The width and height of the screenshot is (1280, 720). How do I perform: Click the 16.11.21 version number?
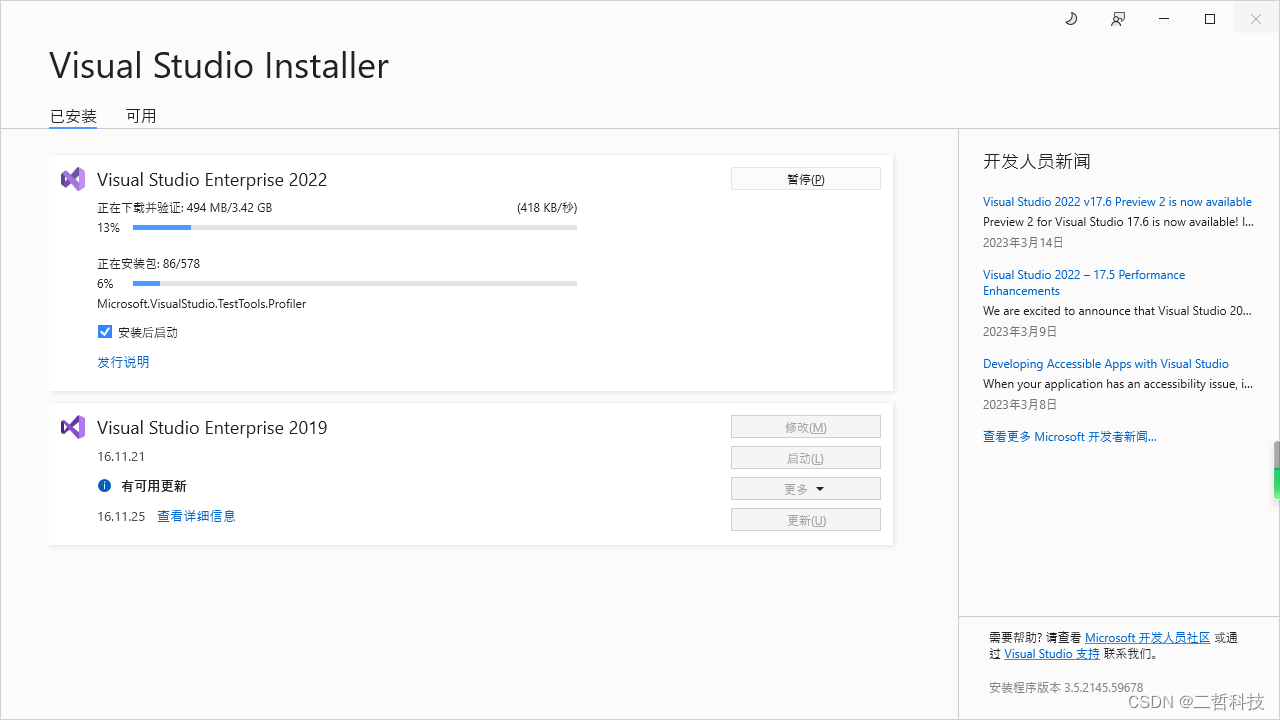click(121, 457)
